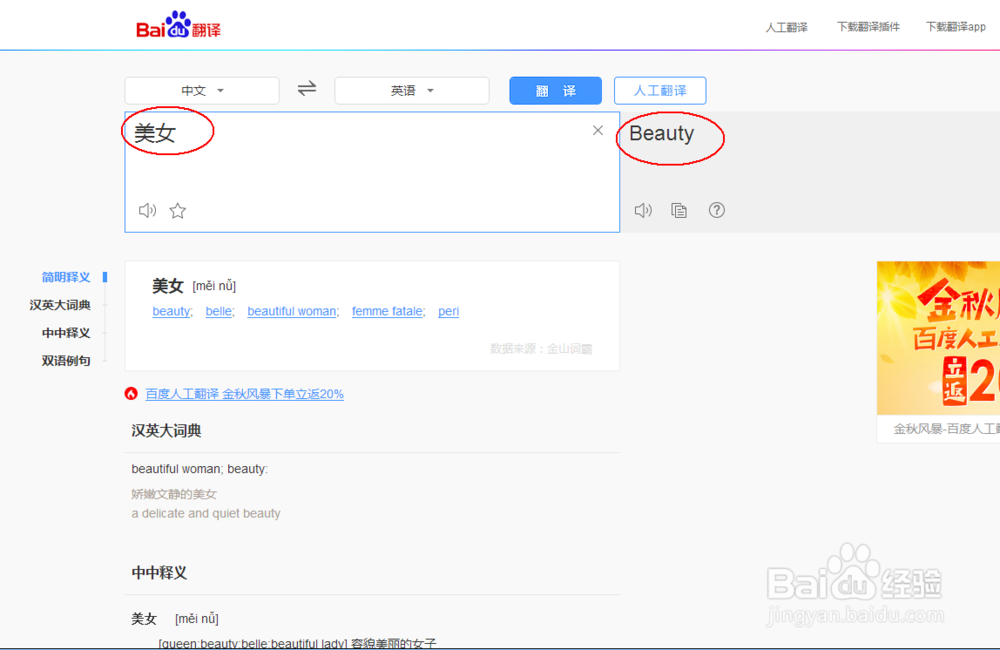Switch to the 双语例句 section

point(65,360)
